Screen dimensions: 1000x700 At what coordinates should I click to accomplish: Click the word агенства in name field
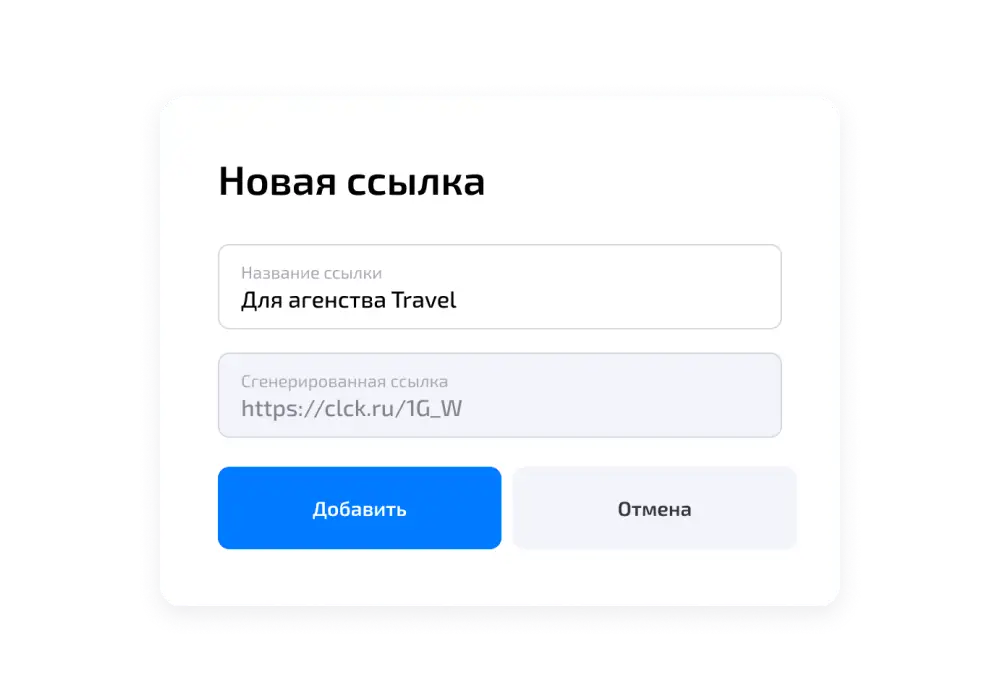(x=337, y=302)
